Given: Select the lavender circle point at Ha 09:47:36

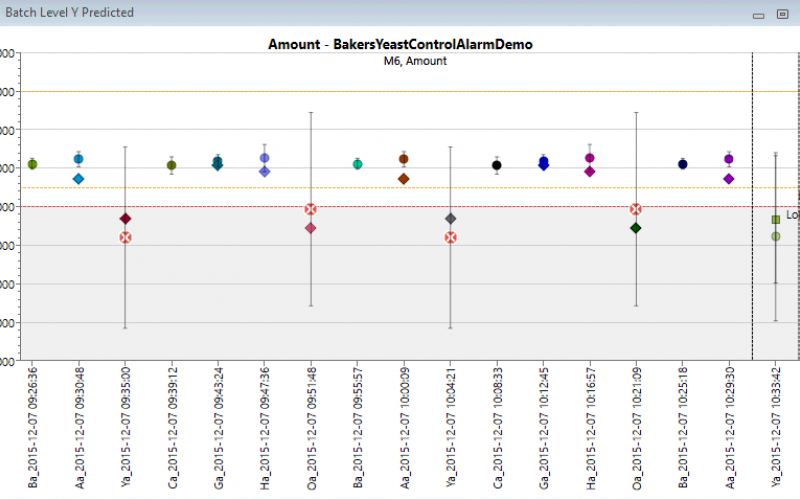Looking at the screenshot, I should pos(264,158).
